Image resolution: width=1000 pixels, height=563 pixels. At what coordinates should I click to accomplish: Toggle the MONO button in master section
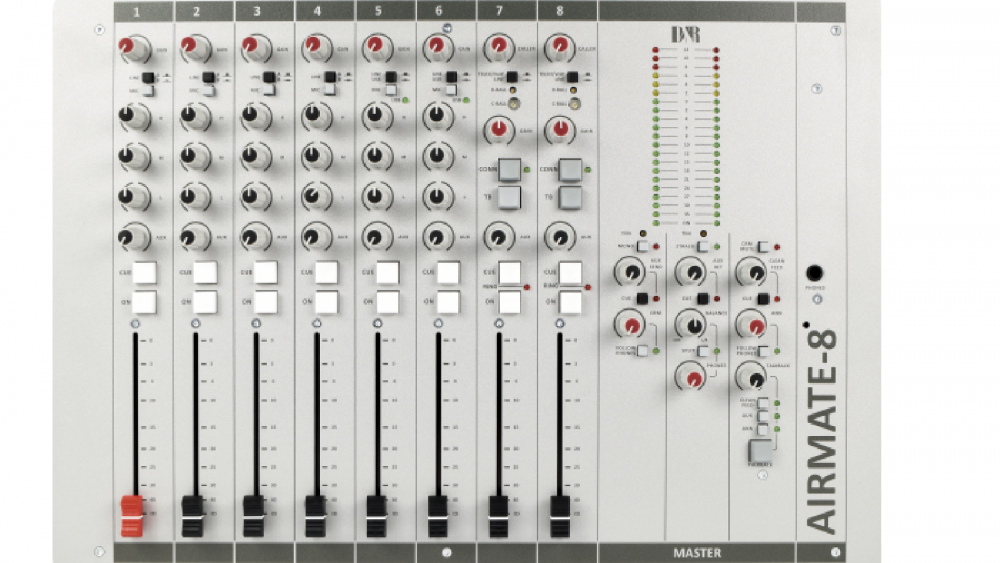click(x=642, y=247)
